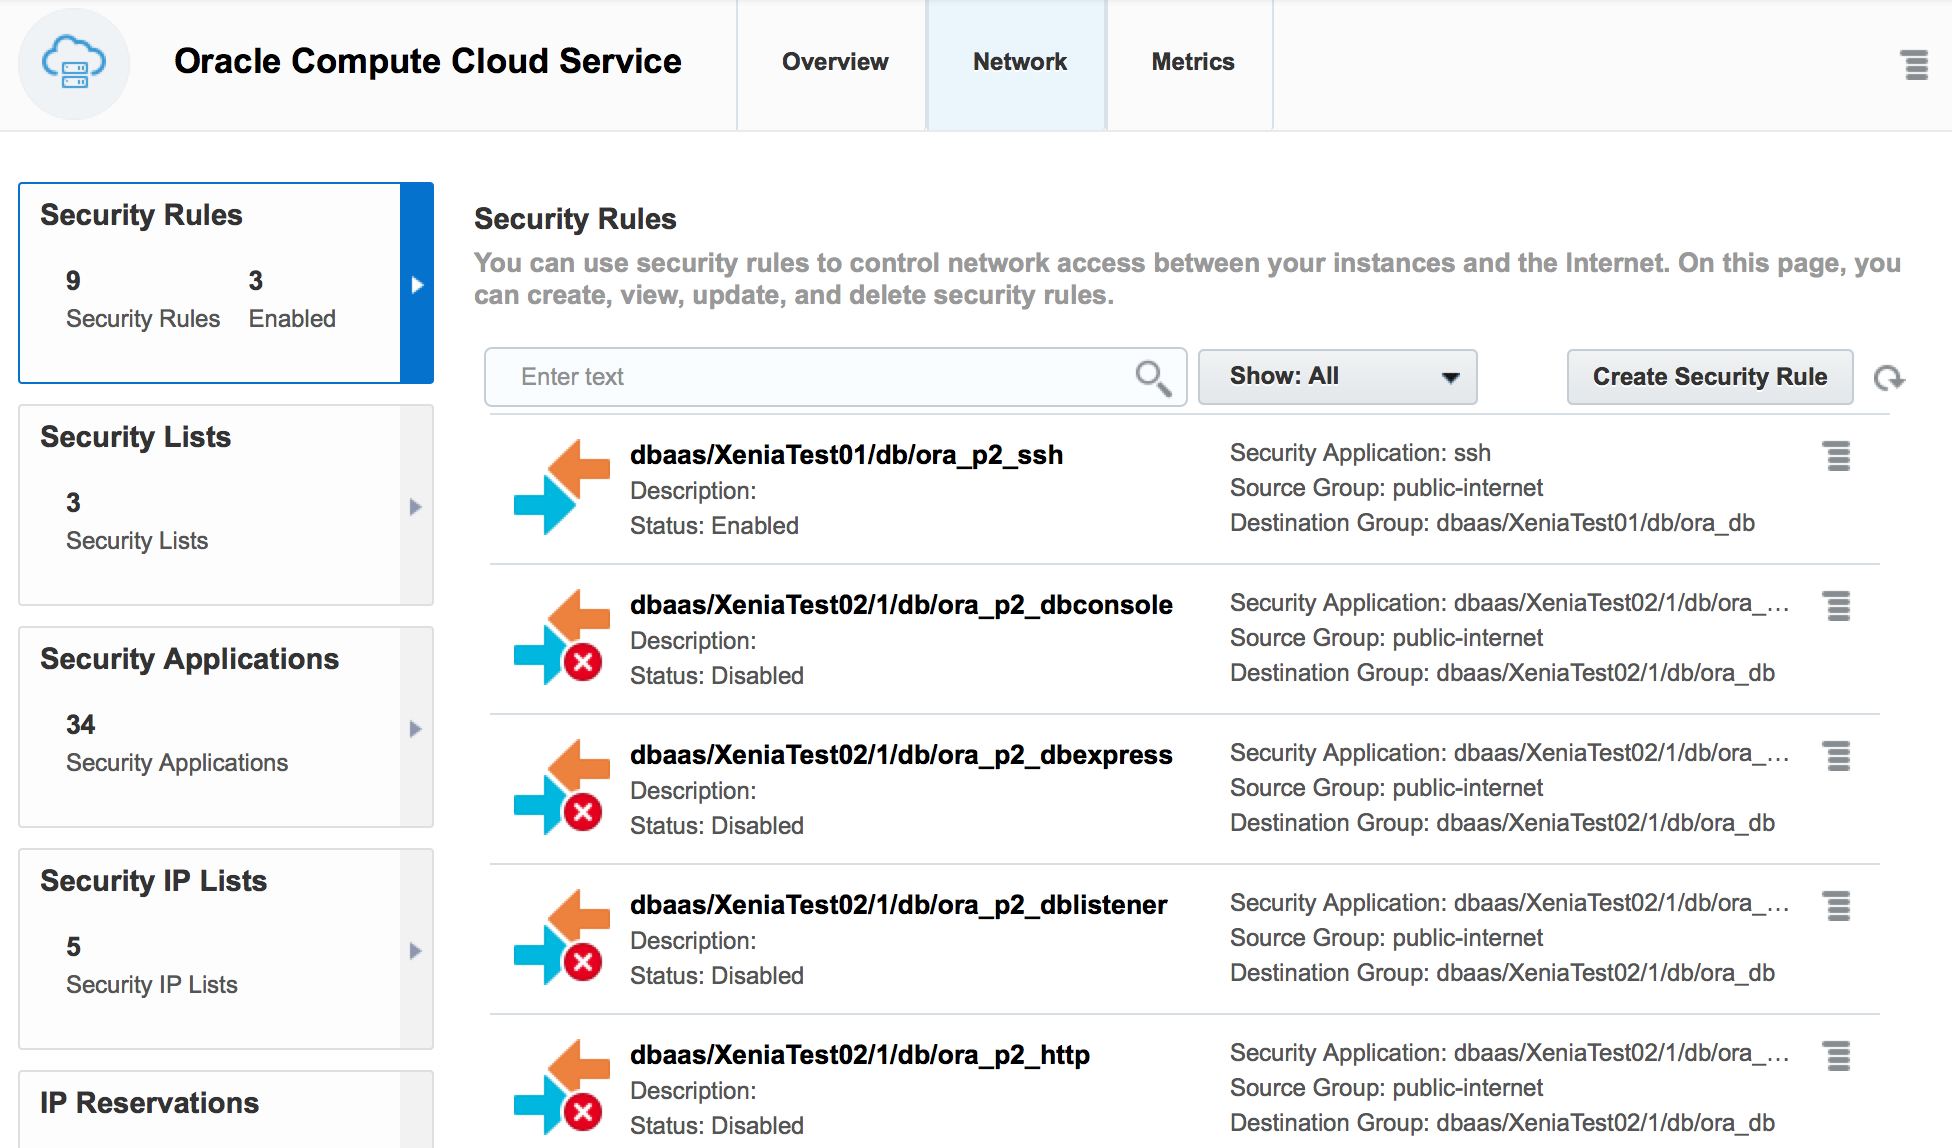Click the Oracle Compute cloud logo icon
The height and width of the screenshot is (1148, 1952).
coord(74,63)
